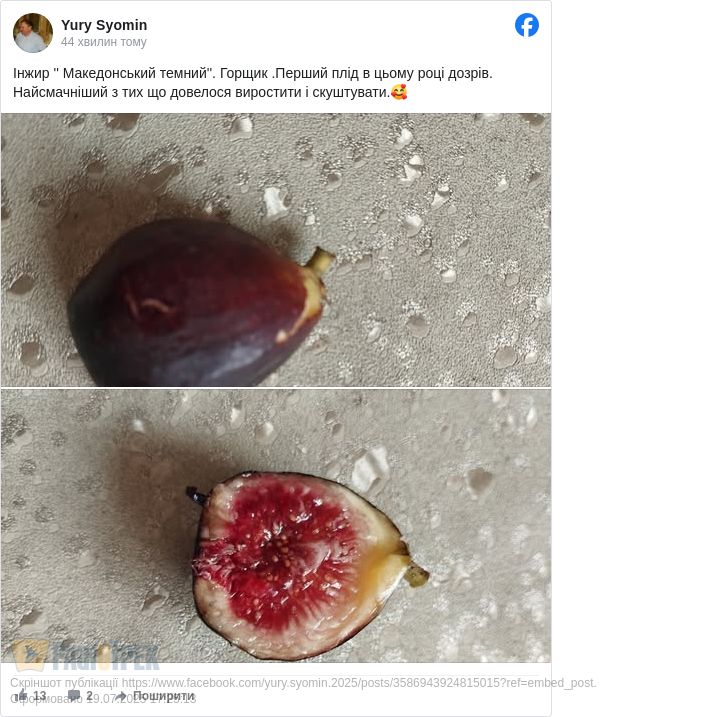Click the second line of the post text
The width and height of the screenshot is (720, 717).
[x=200, y=92]
